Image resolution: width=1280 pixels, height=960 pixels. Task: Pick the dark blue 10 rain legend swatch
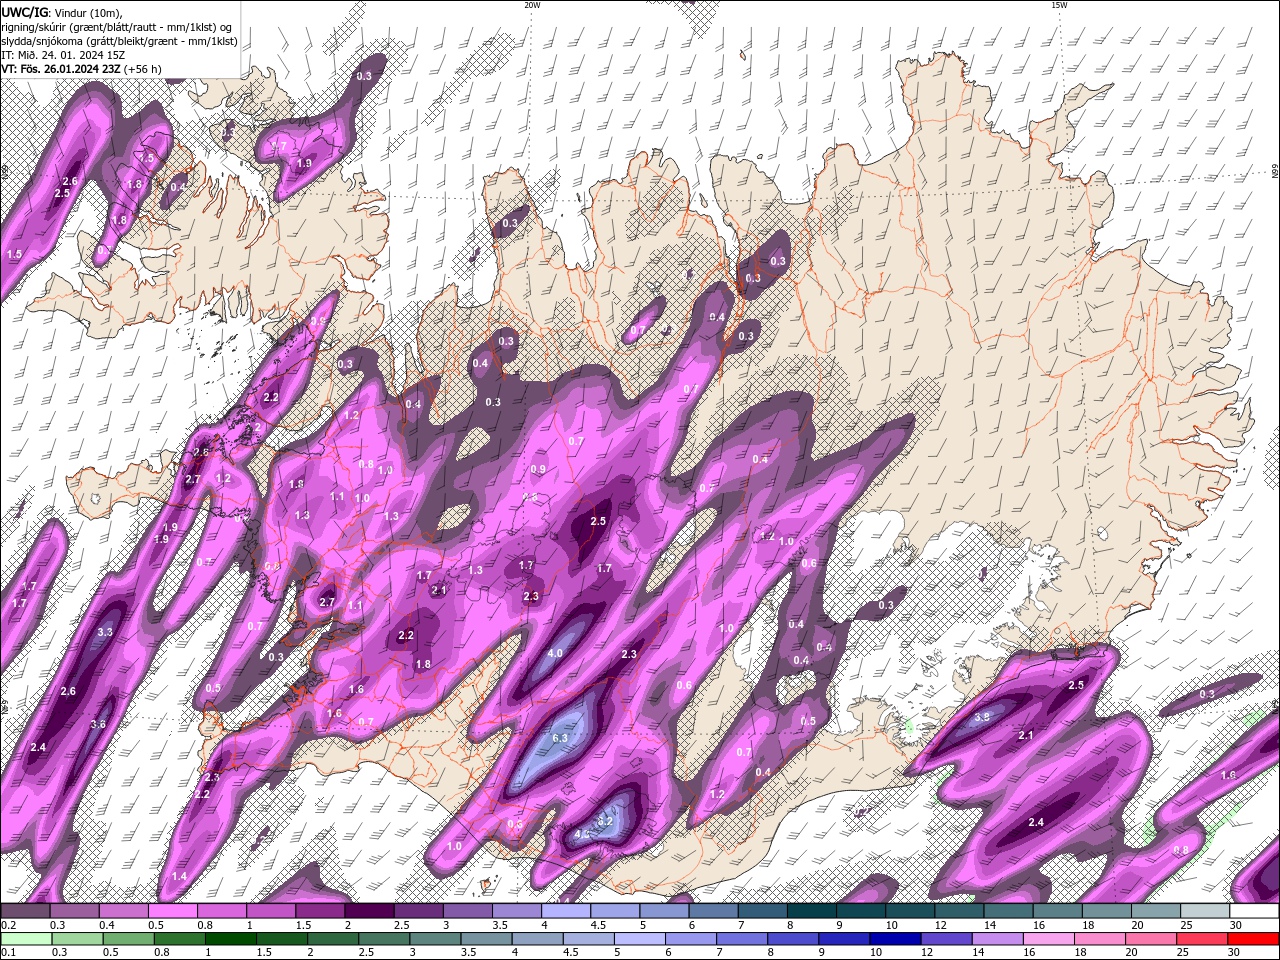[x=896, y=938]
